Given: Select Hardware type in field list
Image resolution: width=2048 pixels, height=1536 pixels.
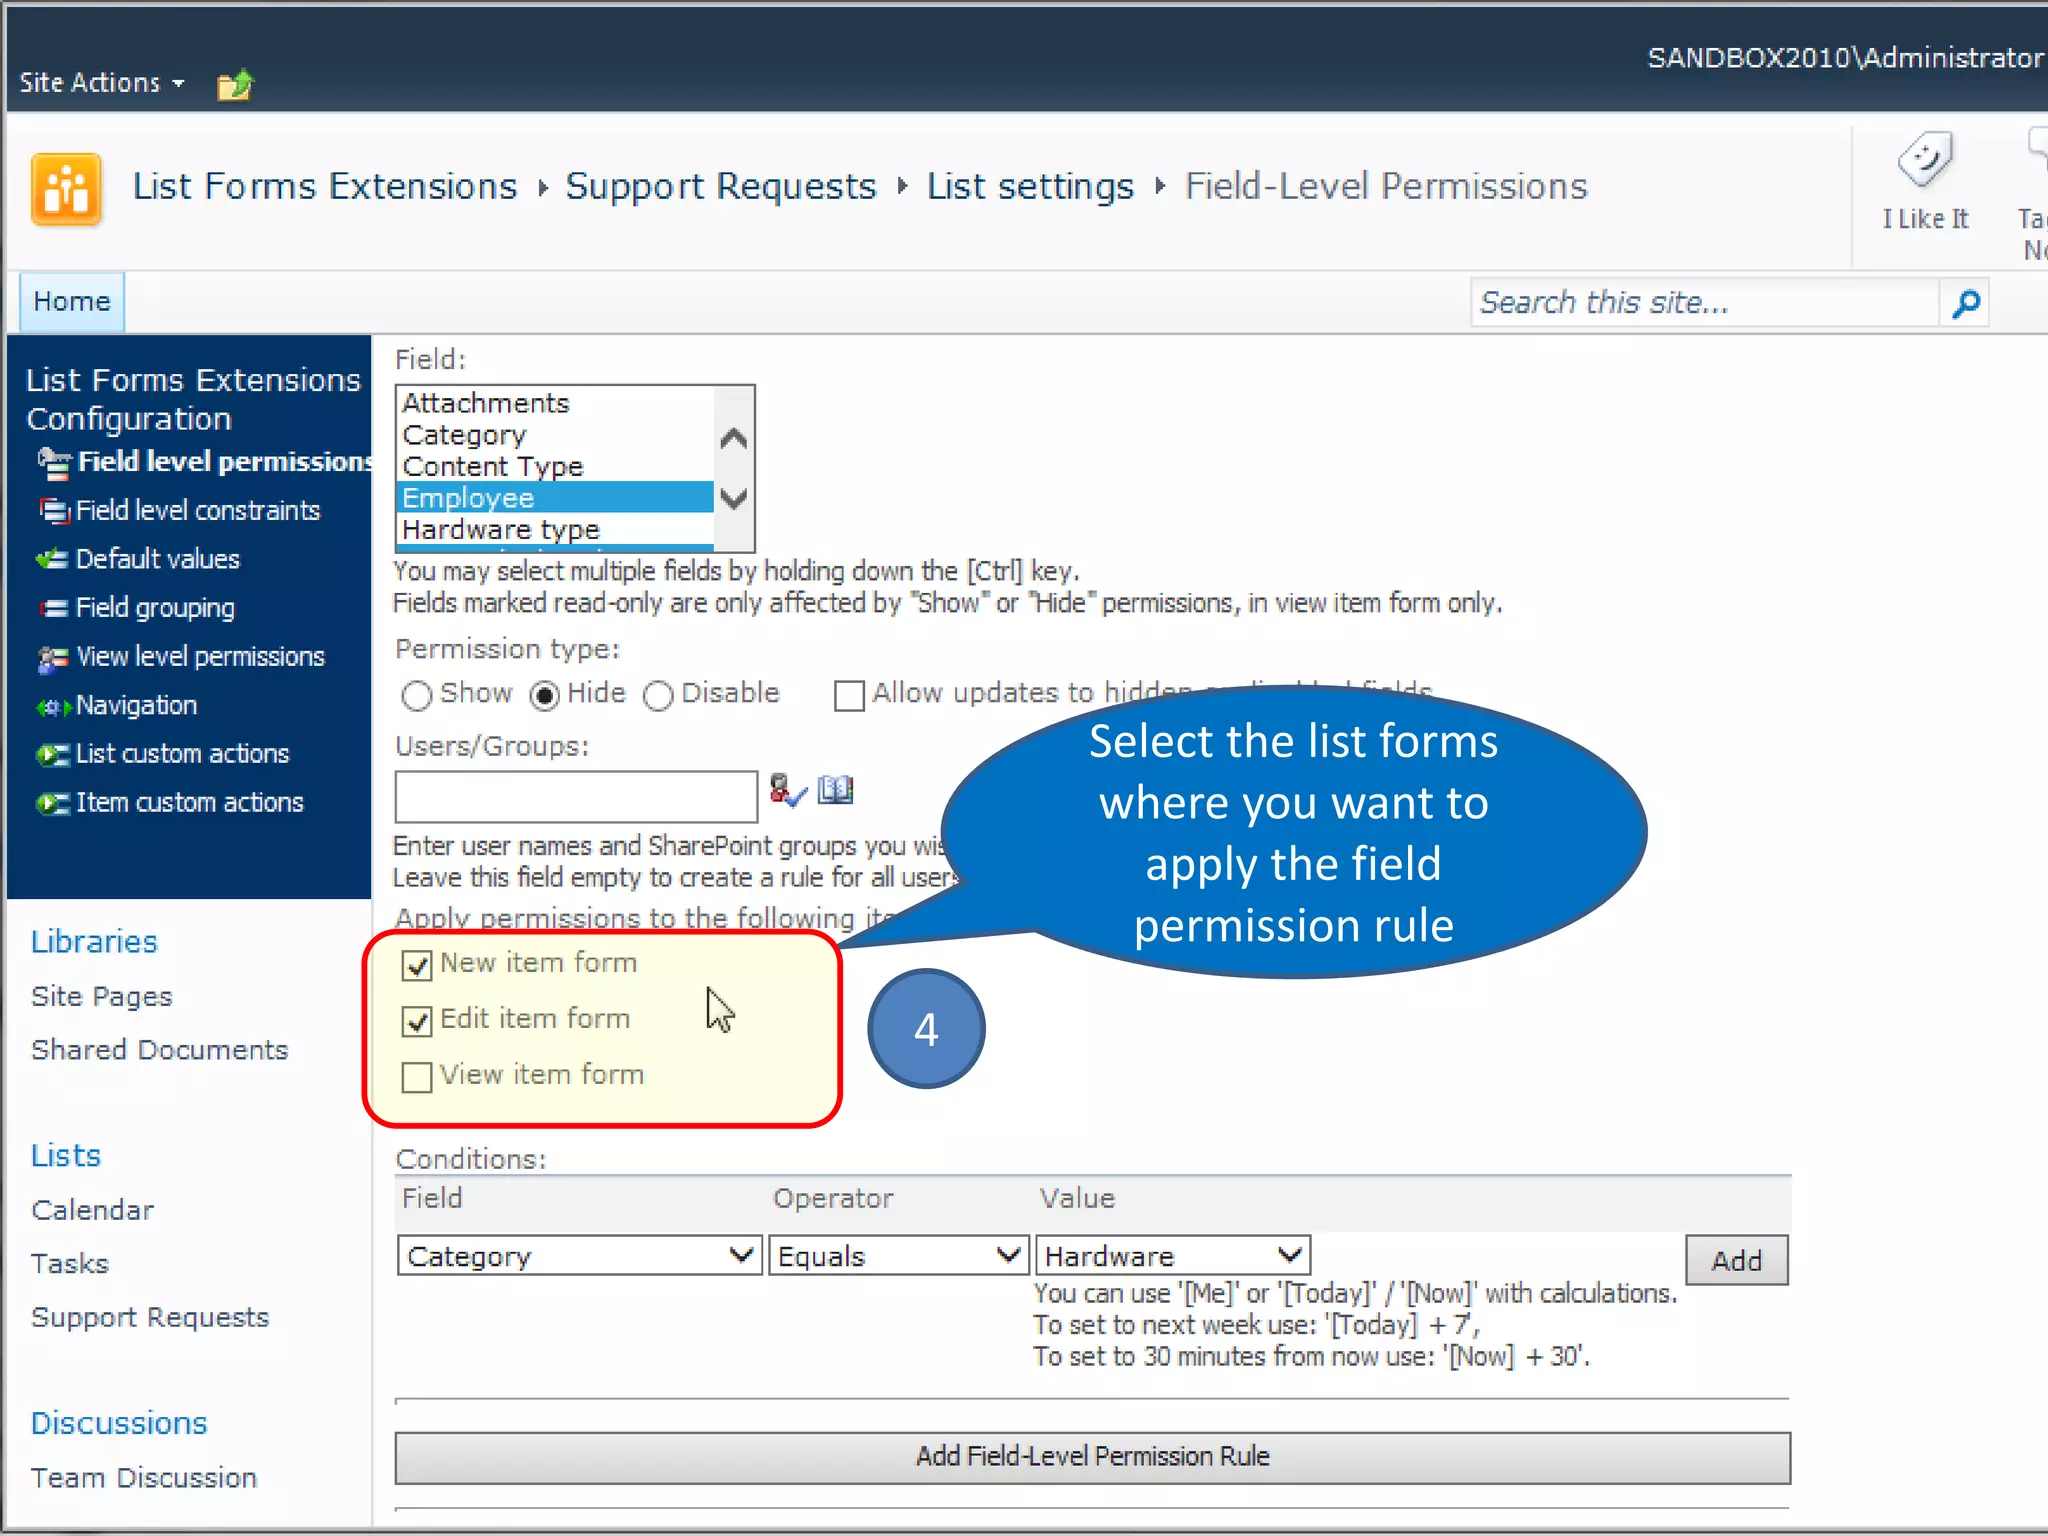Looking at the screenshot, I should click(x=555, y=529).
